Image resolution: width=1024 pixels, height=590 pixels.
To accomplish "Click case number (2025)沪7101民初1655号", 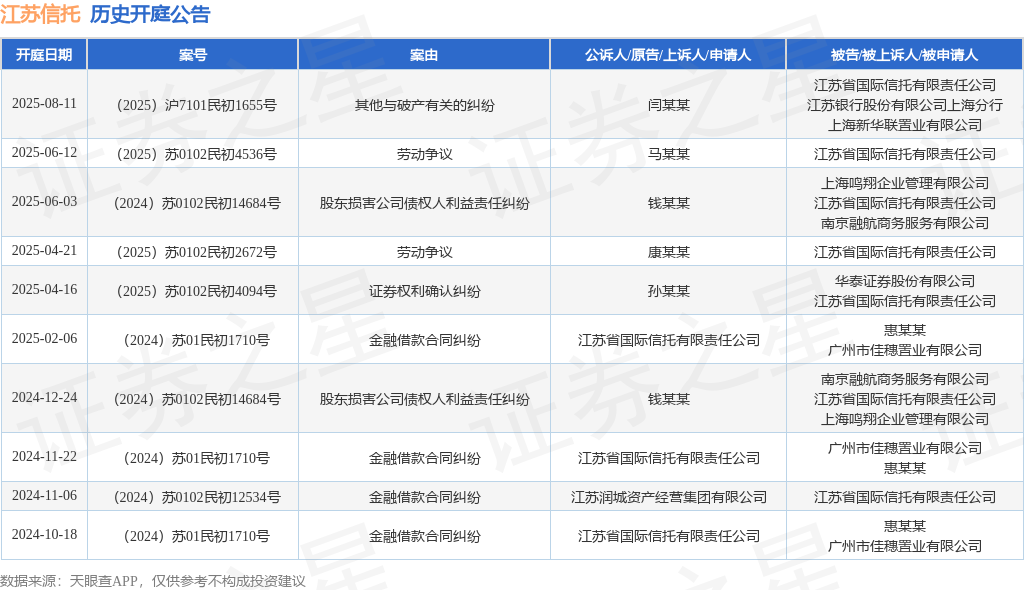I will click(x=193, y=105).
